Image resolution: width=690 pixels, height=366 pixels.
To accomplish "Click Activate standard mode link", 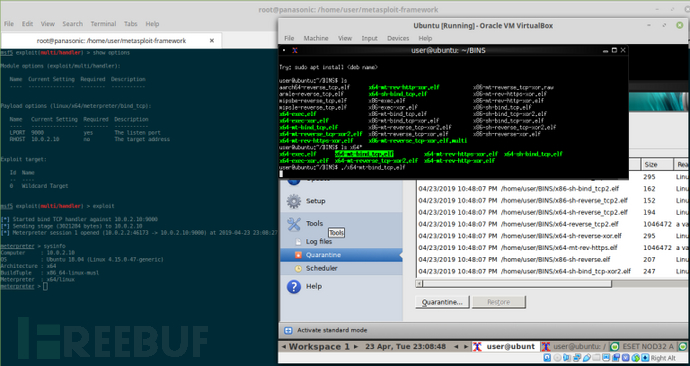I will [332, 330].
